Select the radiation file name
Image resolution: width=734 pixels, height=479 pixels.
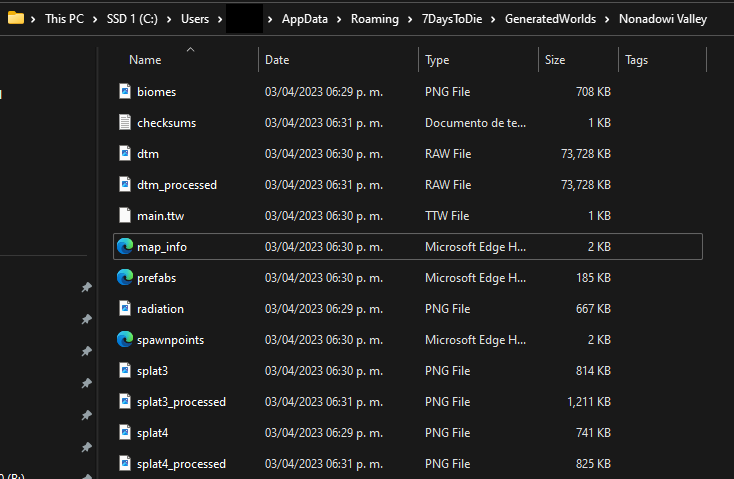coord(160,309)
